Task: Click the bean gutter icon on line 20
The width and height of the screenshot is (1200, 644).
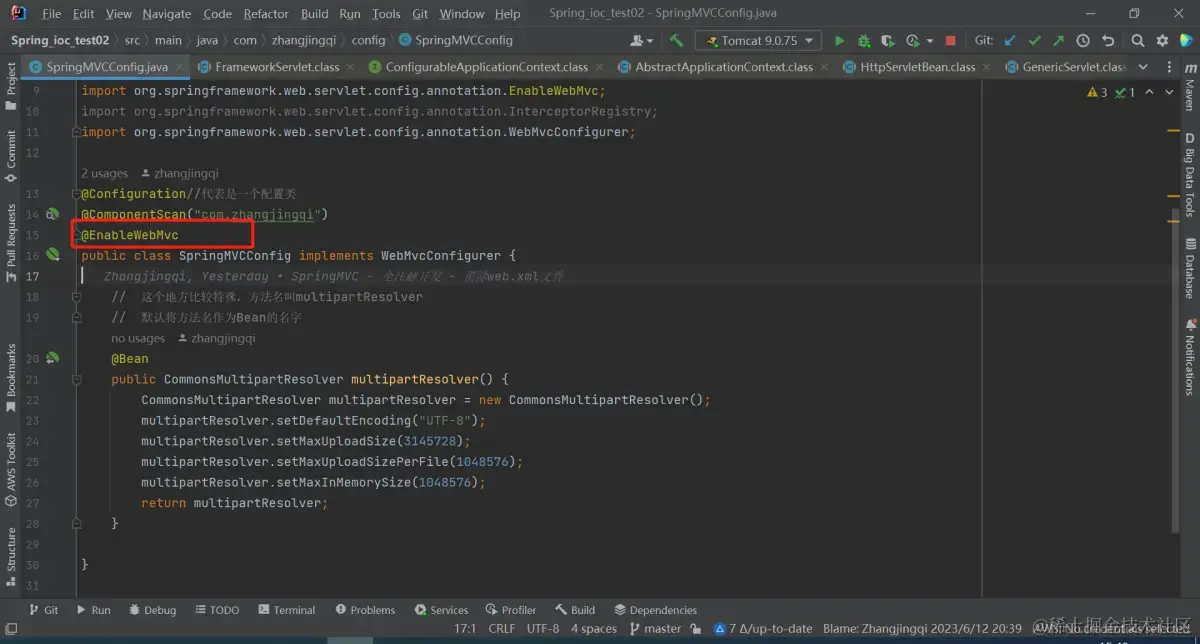Action: (52, 358)
